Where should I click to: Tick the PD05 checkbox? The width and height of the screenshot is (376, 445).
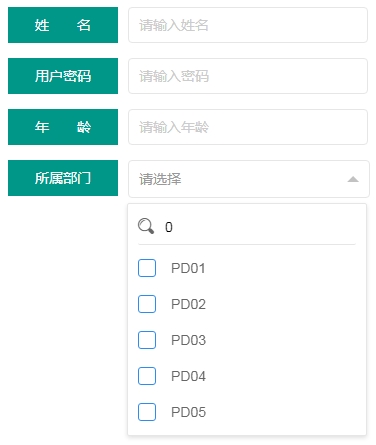[x=147, y=412]
